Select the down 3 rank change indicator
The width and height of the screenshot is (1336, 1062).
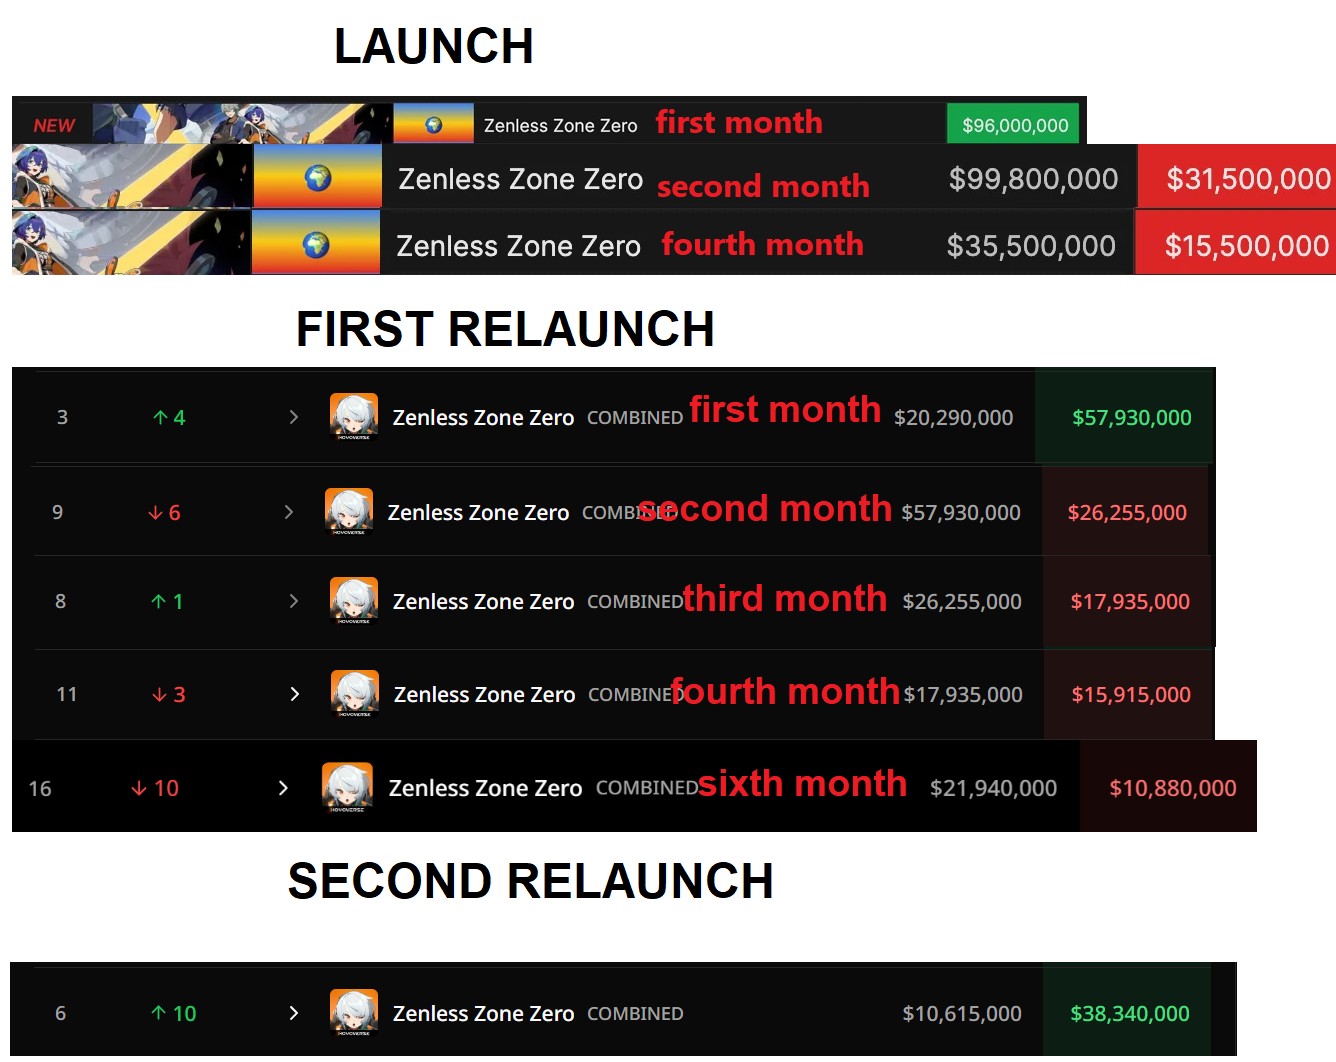[x=169, y=694]
